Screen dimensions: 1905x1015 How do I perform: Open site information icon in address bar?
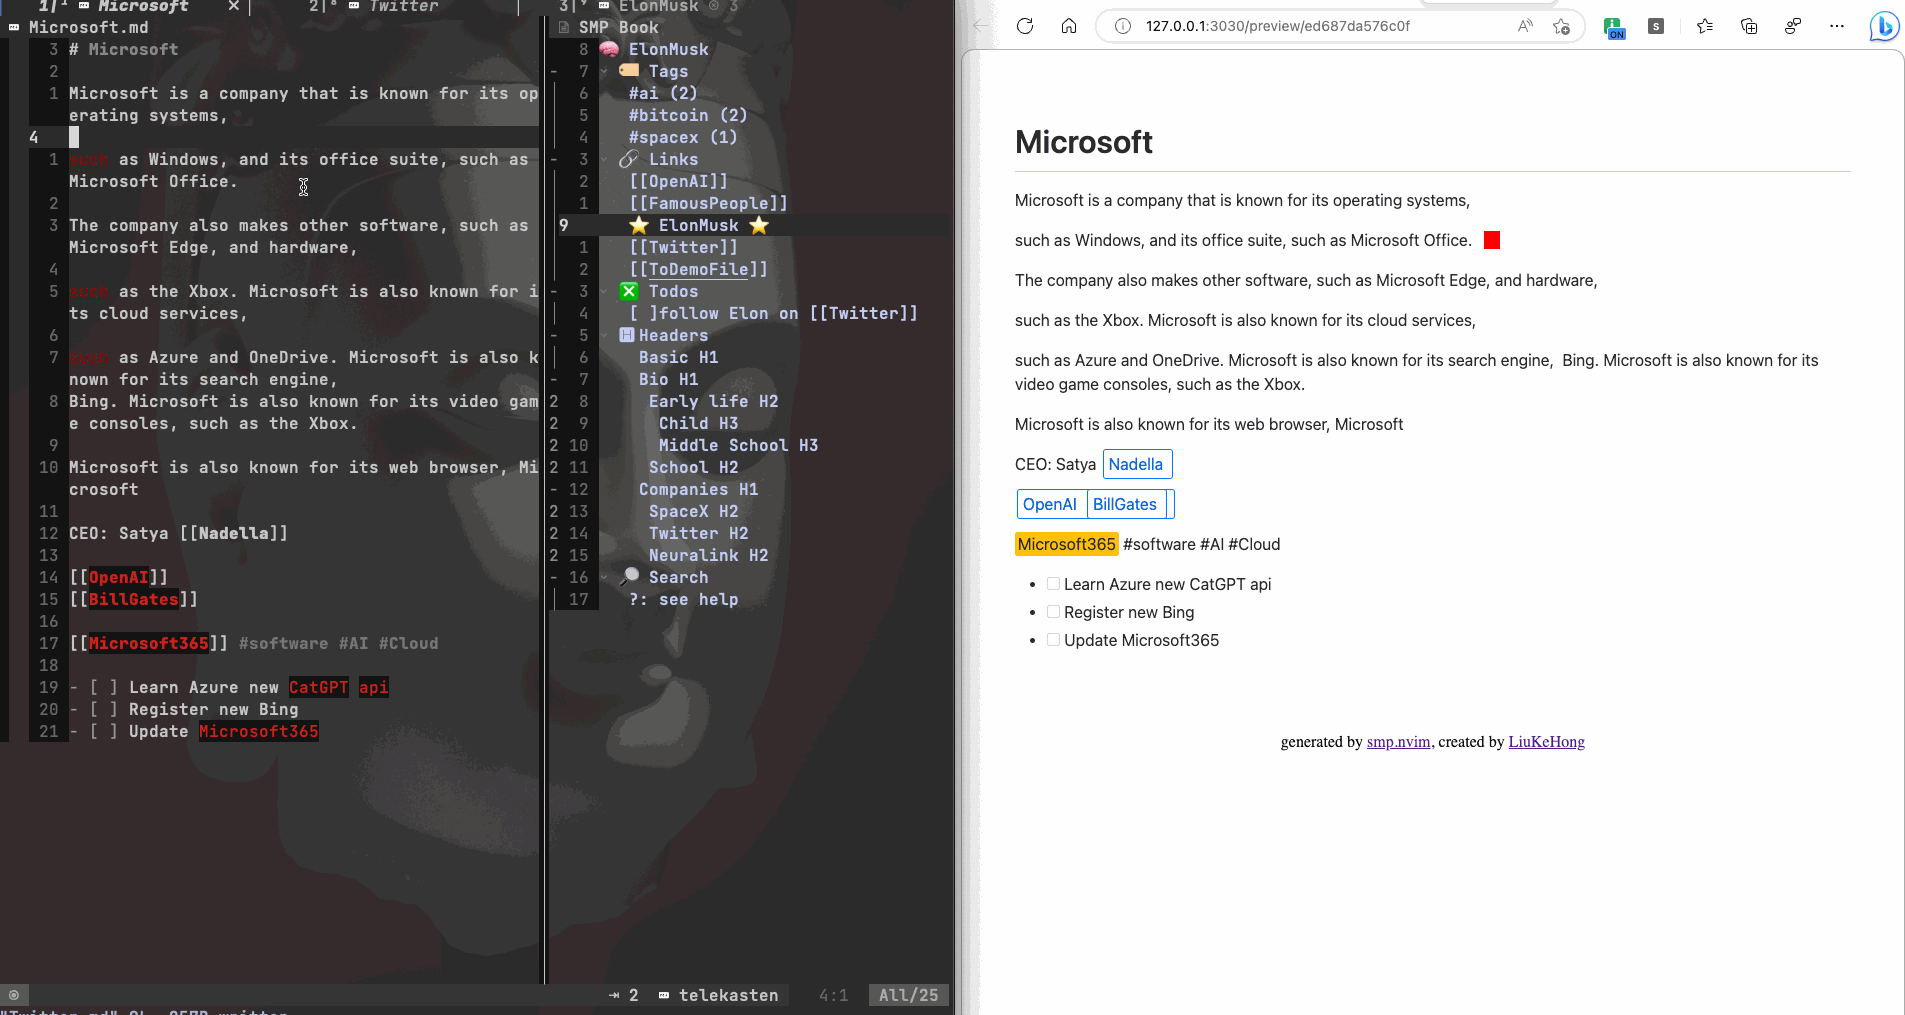(1123, 26)
